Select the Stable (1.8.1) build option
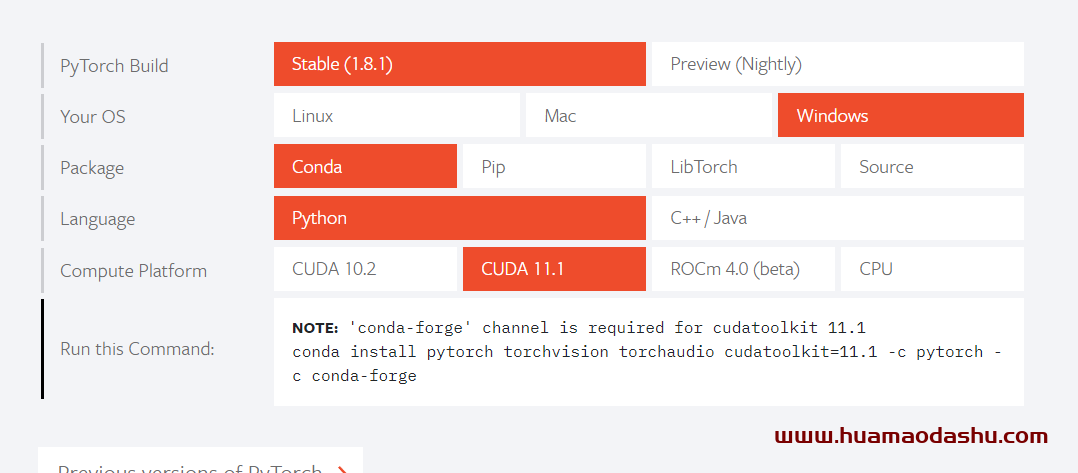The width and height of the screenshot is (1078, 473). click(x=459, y=64)
